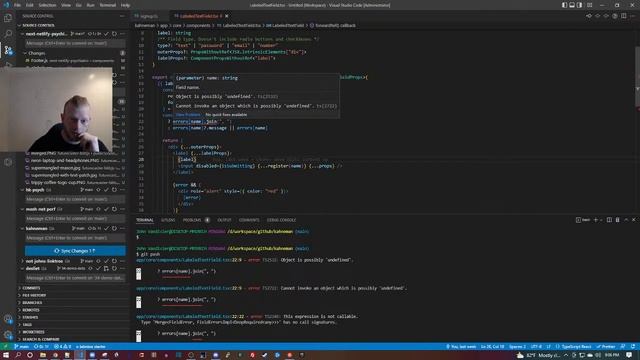Open the File menu
The height and width of the screenshot is (360, 640).
click(17, 5)
